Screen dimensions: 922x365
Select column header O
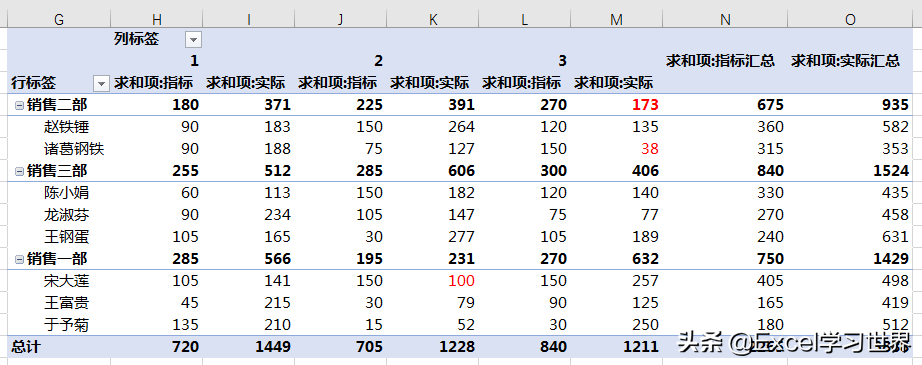[x=850, y=20]
